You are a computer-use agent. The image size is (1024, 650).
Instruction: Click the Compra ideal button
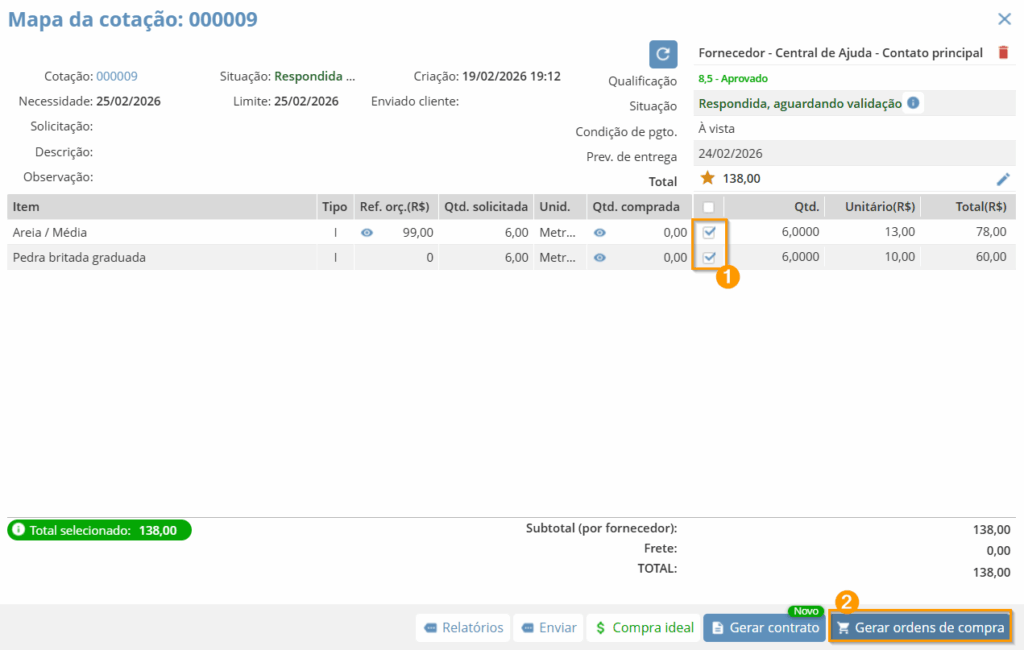click(644, 628)
